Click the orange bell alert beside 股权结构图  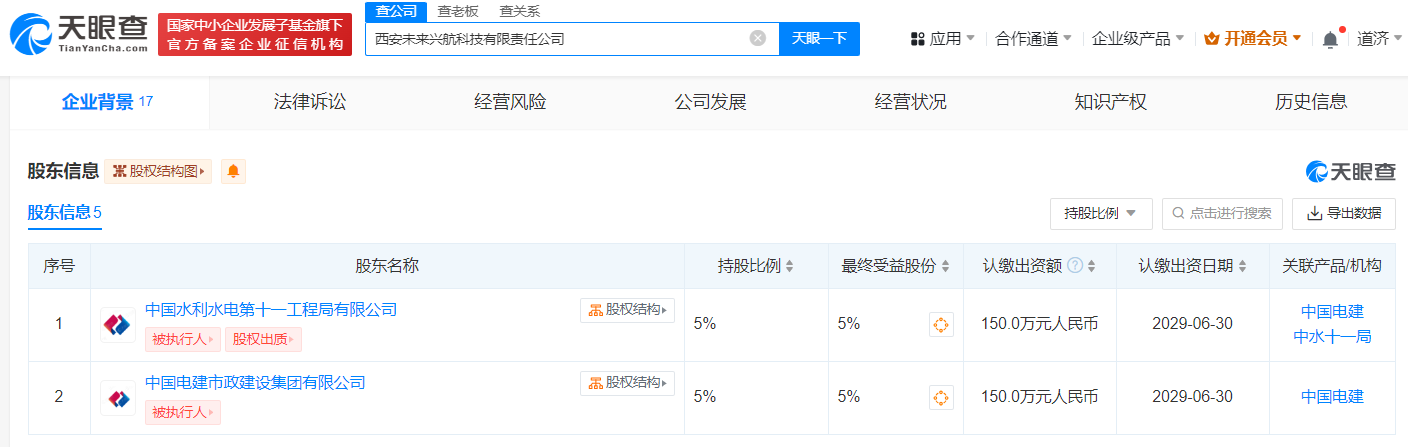click(233, 171)
